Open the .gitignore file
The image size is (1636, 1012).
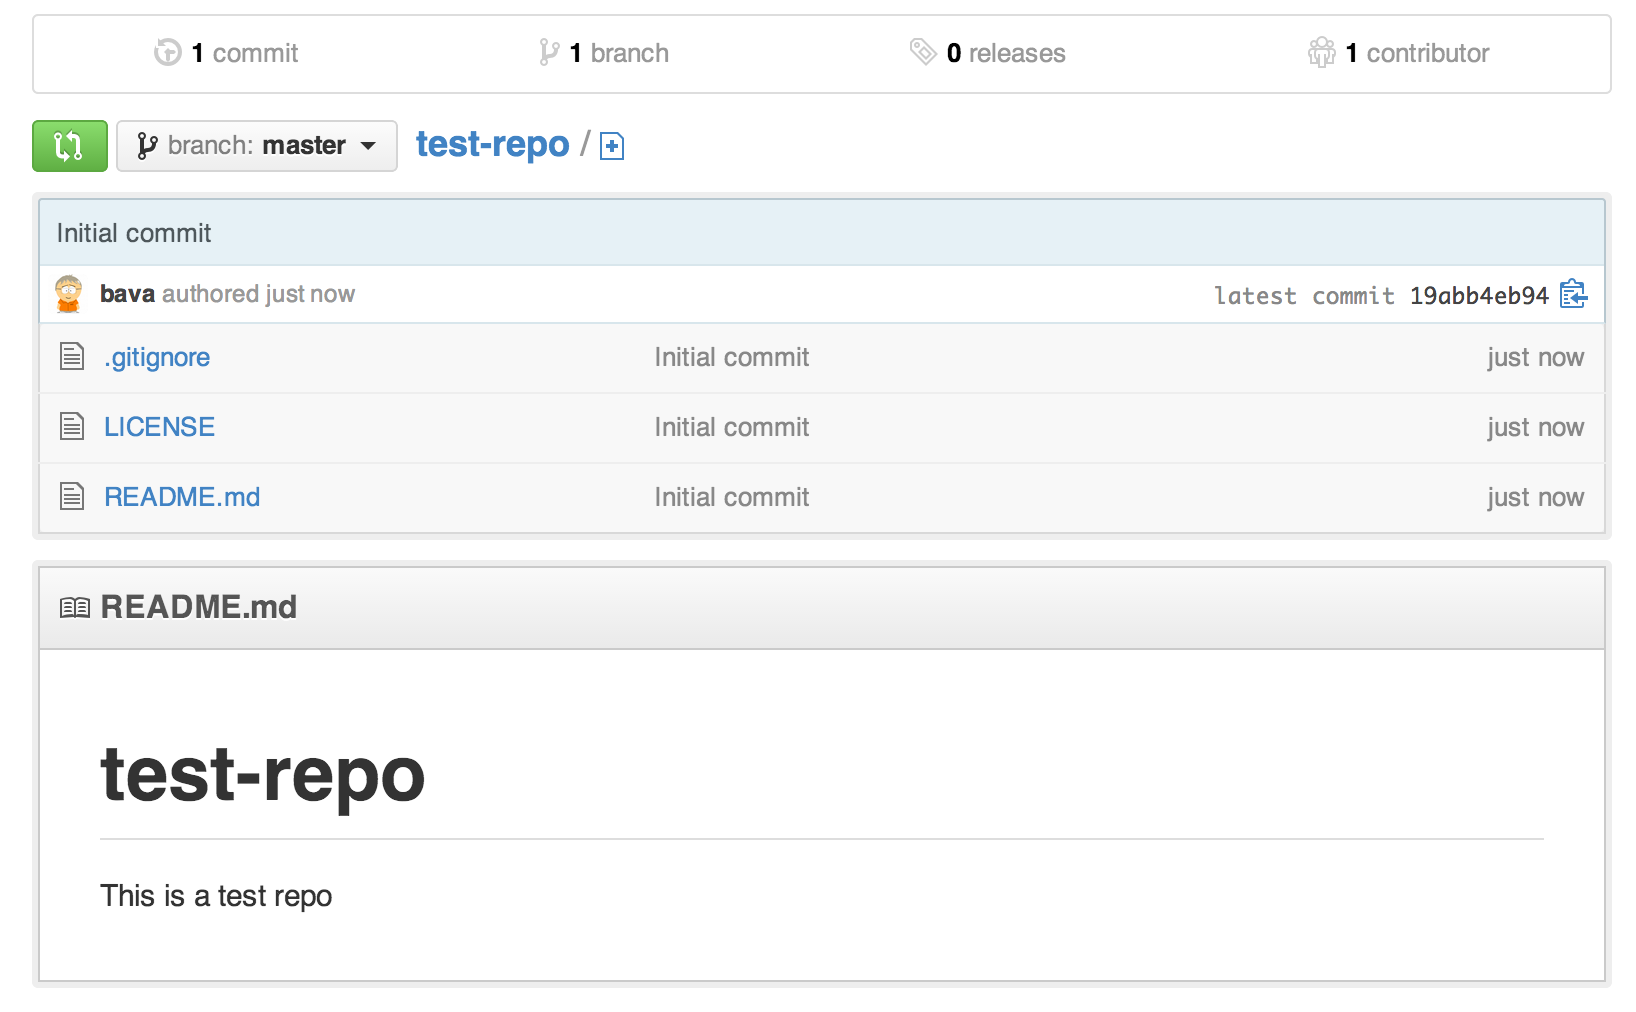pyautogui.click(x=157, y=358)
